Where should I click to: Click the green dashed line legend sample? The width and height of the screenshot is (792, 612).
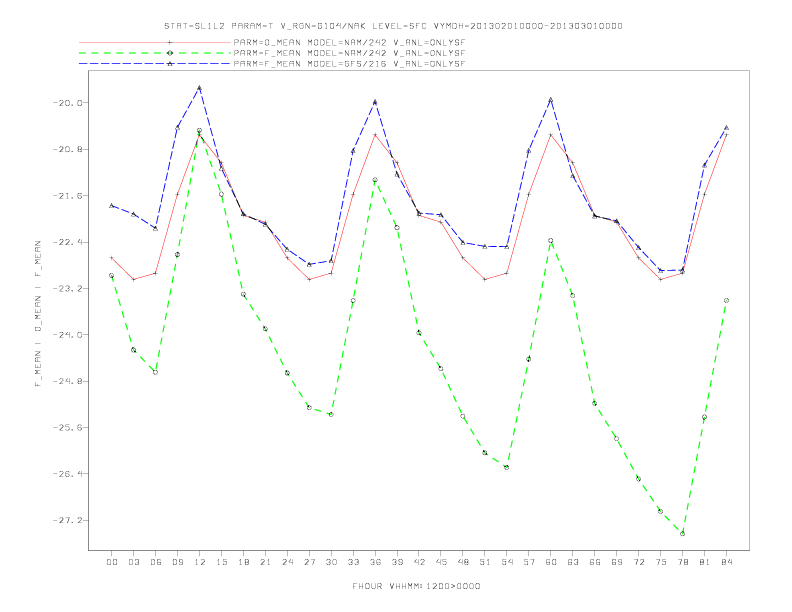click(155, 53)
